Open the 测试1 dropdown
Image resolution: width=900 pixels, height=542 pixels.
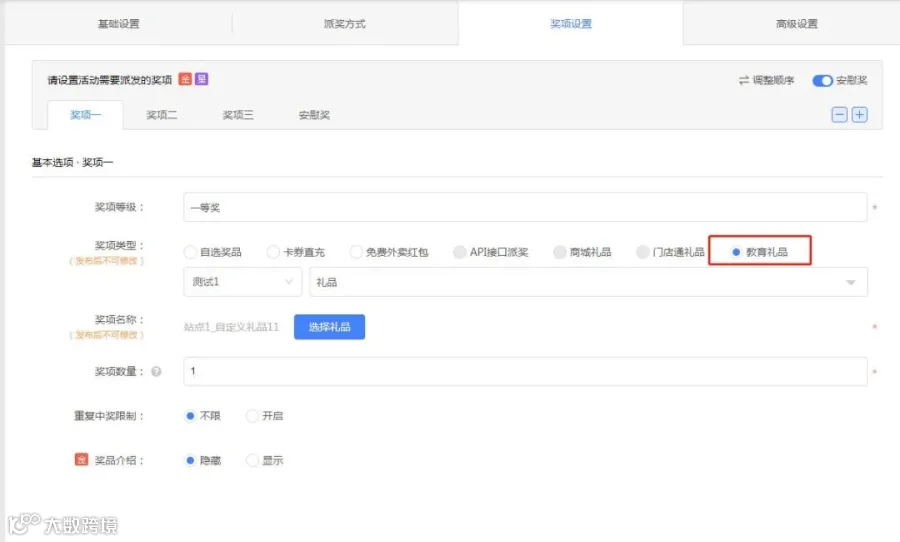point(242,282)
